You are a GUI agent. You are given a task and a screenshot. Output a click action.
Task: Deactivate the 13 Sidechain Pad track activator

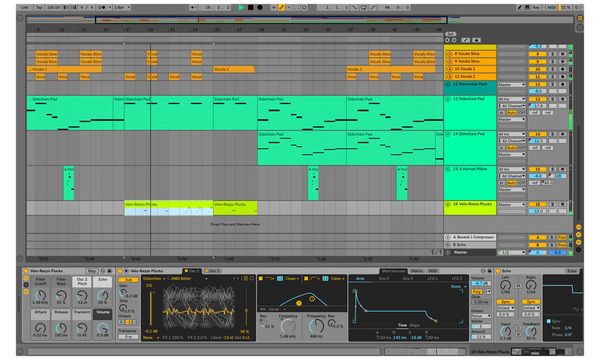(537, 99)
